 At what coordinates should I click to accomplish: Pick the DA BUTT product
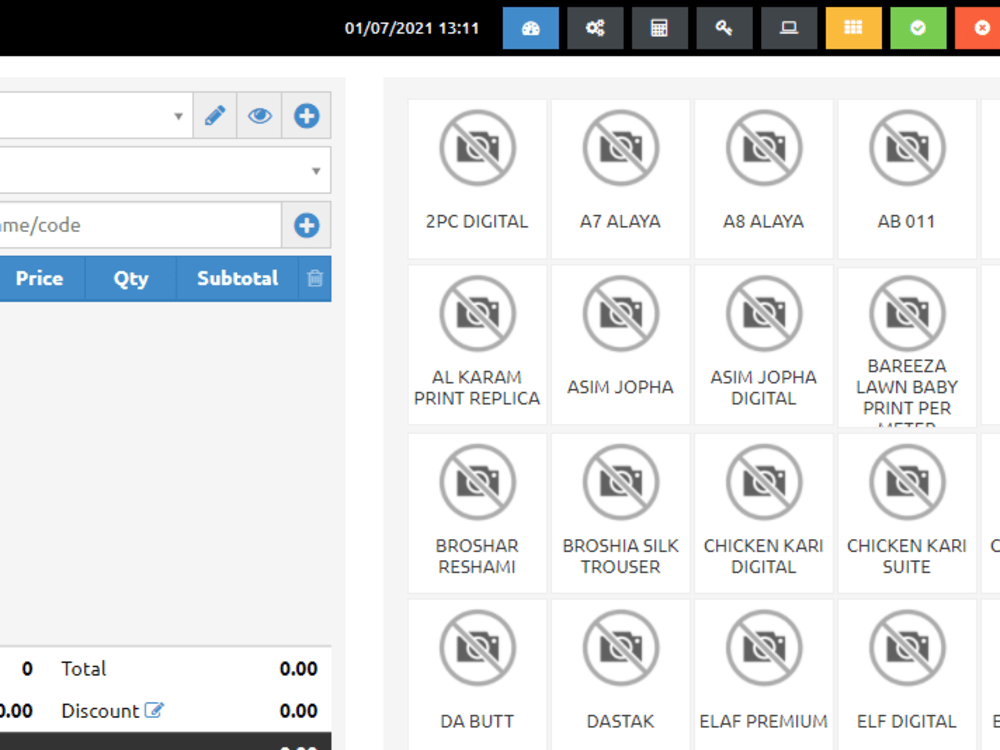click(477, 676)
